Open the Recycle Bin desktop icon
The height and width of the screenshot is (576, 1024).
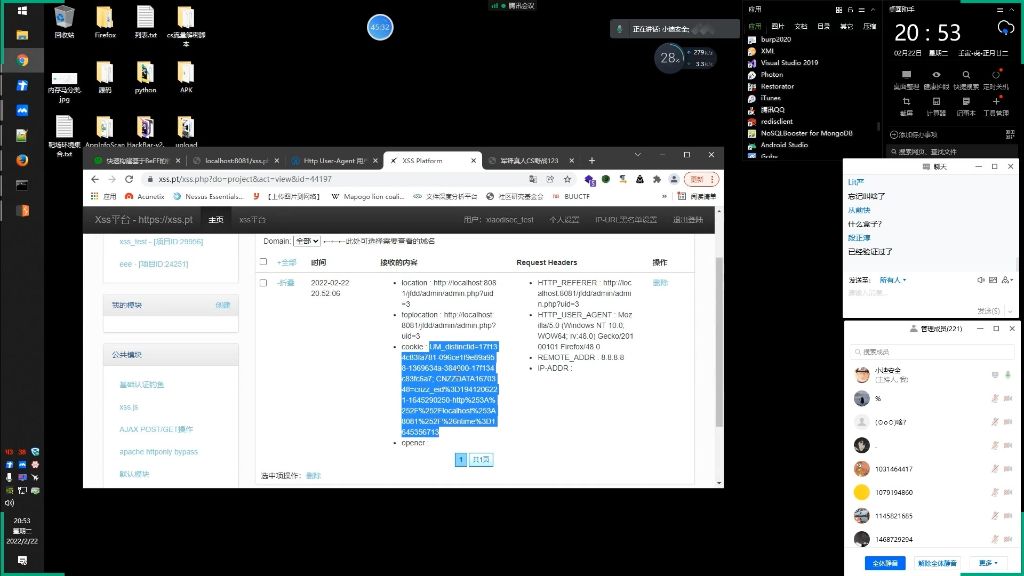pyautogui.click(x=64, y=22)
